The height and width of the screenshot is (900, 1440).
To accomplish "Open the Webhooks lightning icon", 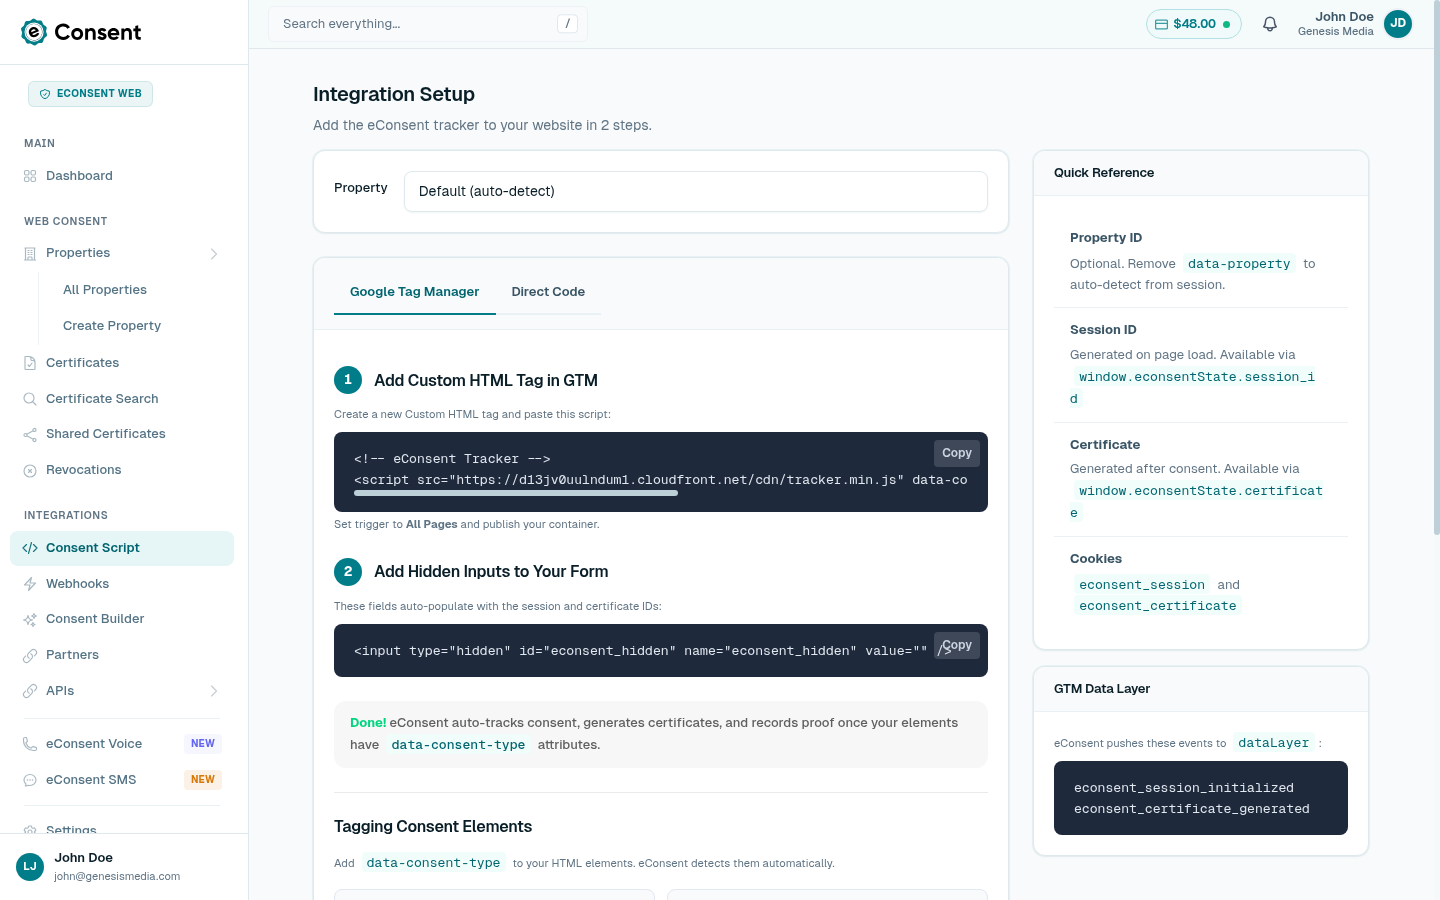I will click(x=30, y=584).
